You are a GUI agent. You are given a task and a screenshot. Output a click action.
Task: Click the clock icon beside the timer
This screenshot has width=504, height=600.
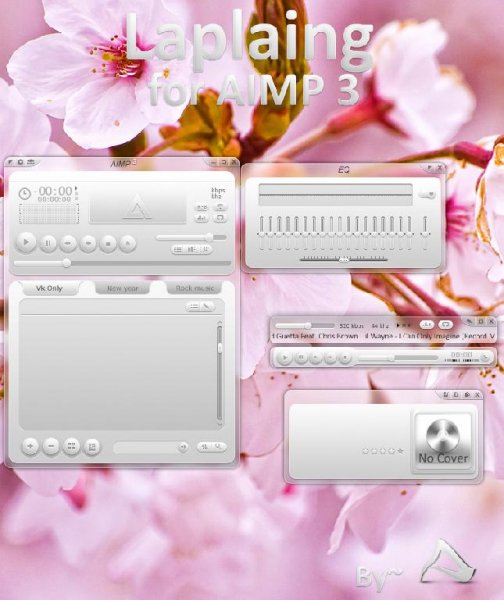tap(25, 194)
